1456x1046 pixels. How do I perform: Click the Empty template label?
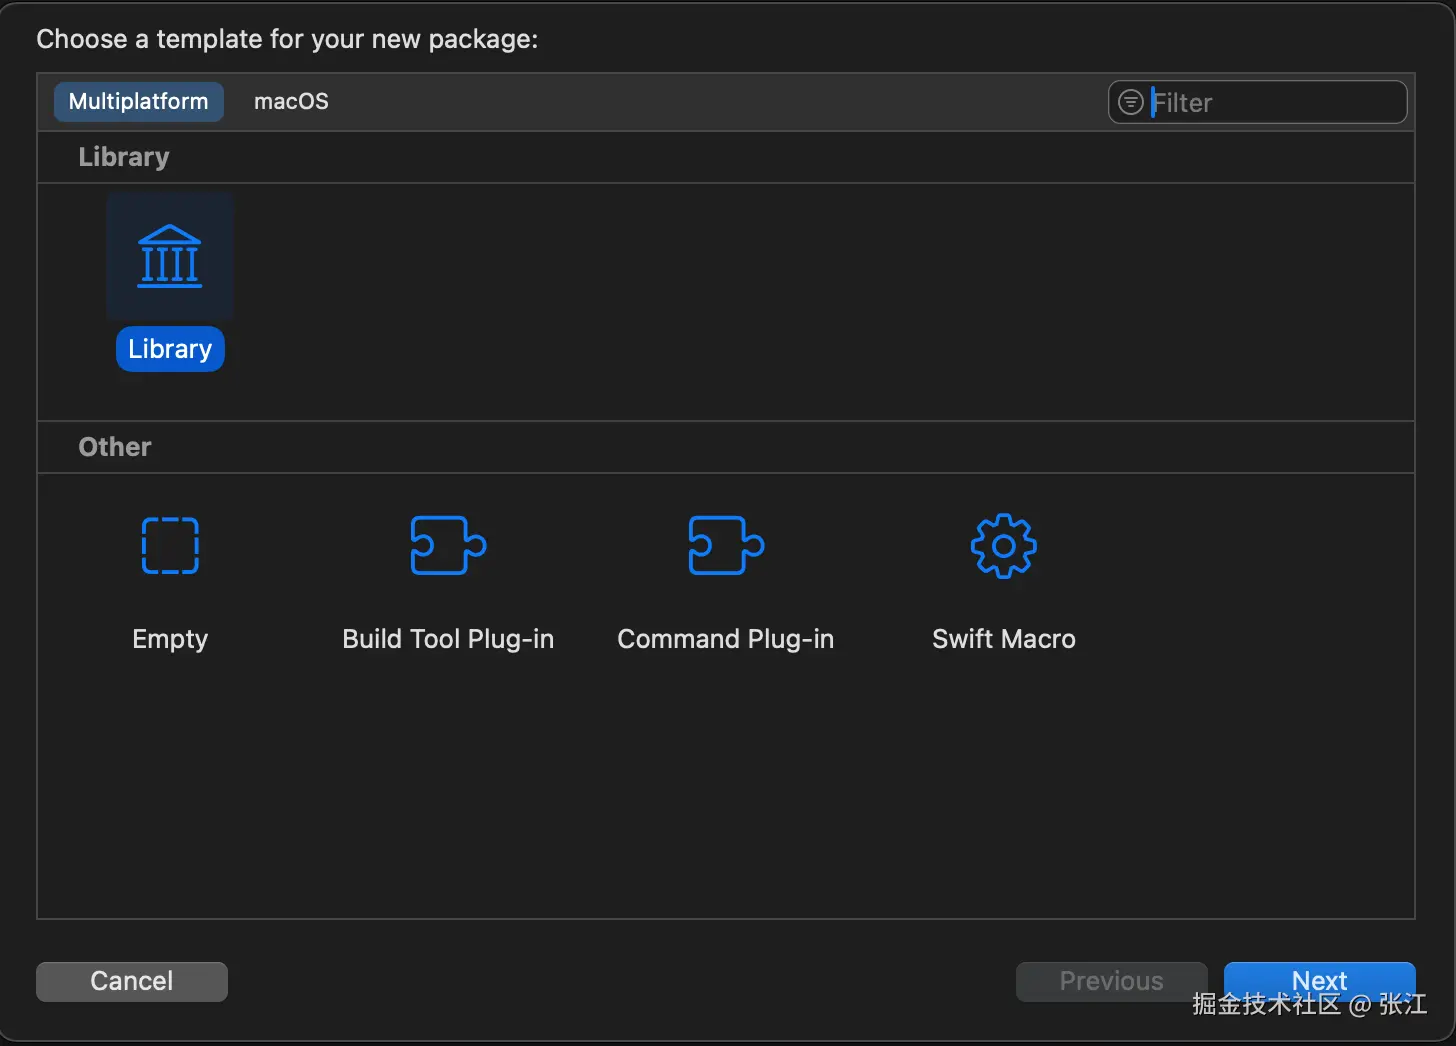tap(170, 639)
